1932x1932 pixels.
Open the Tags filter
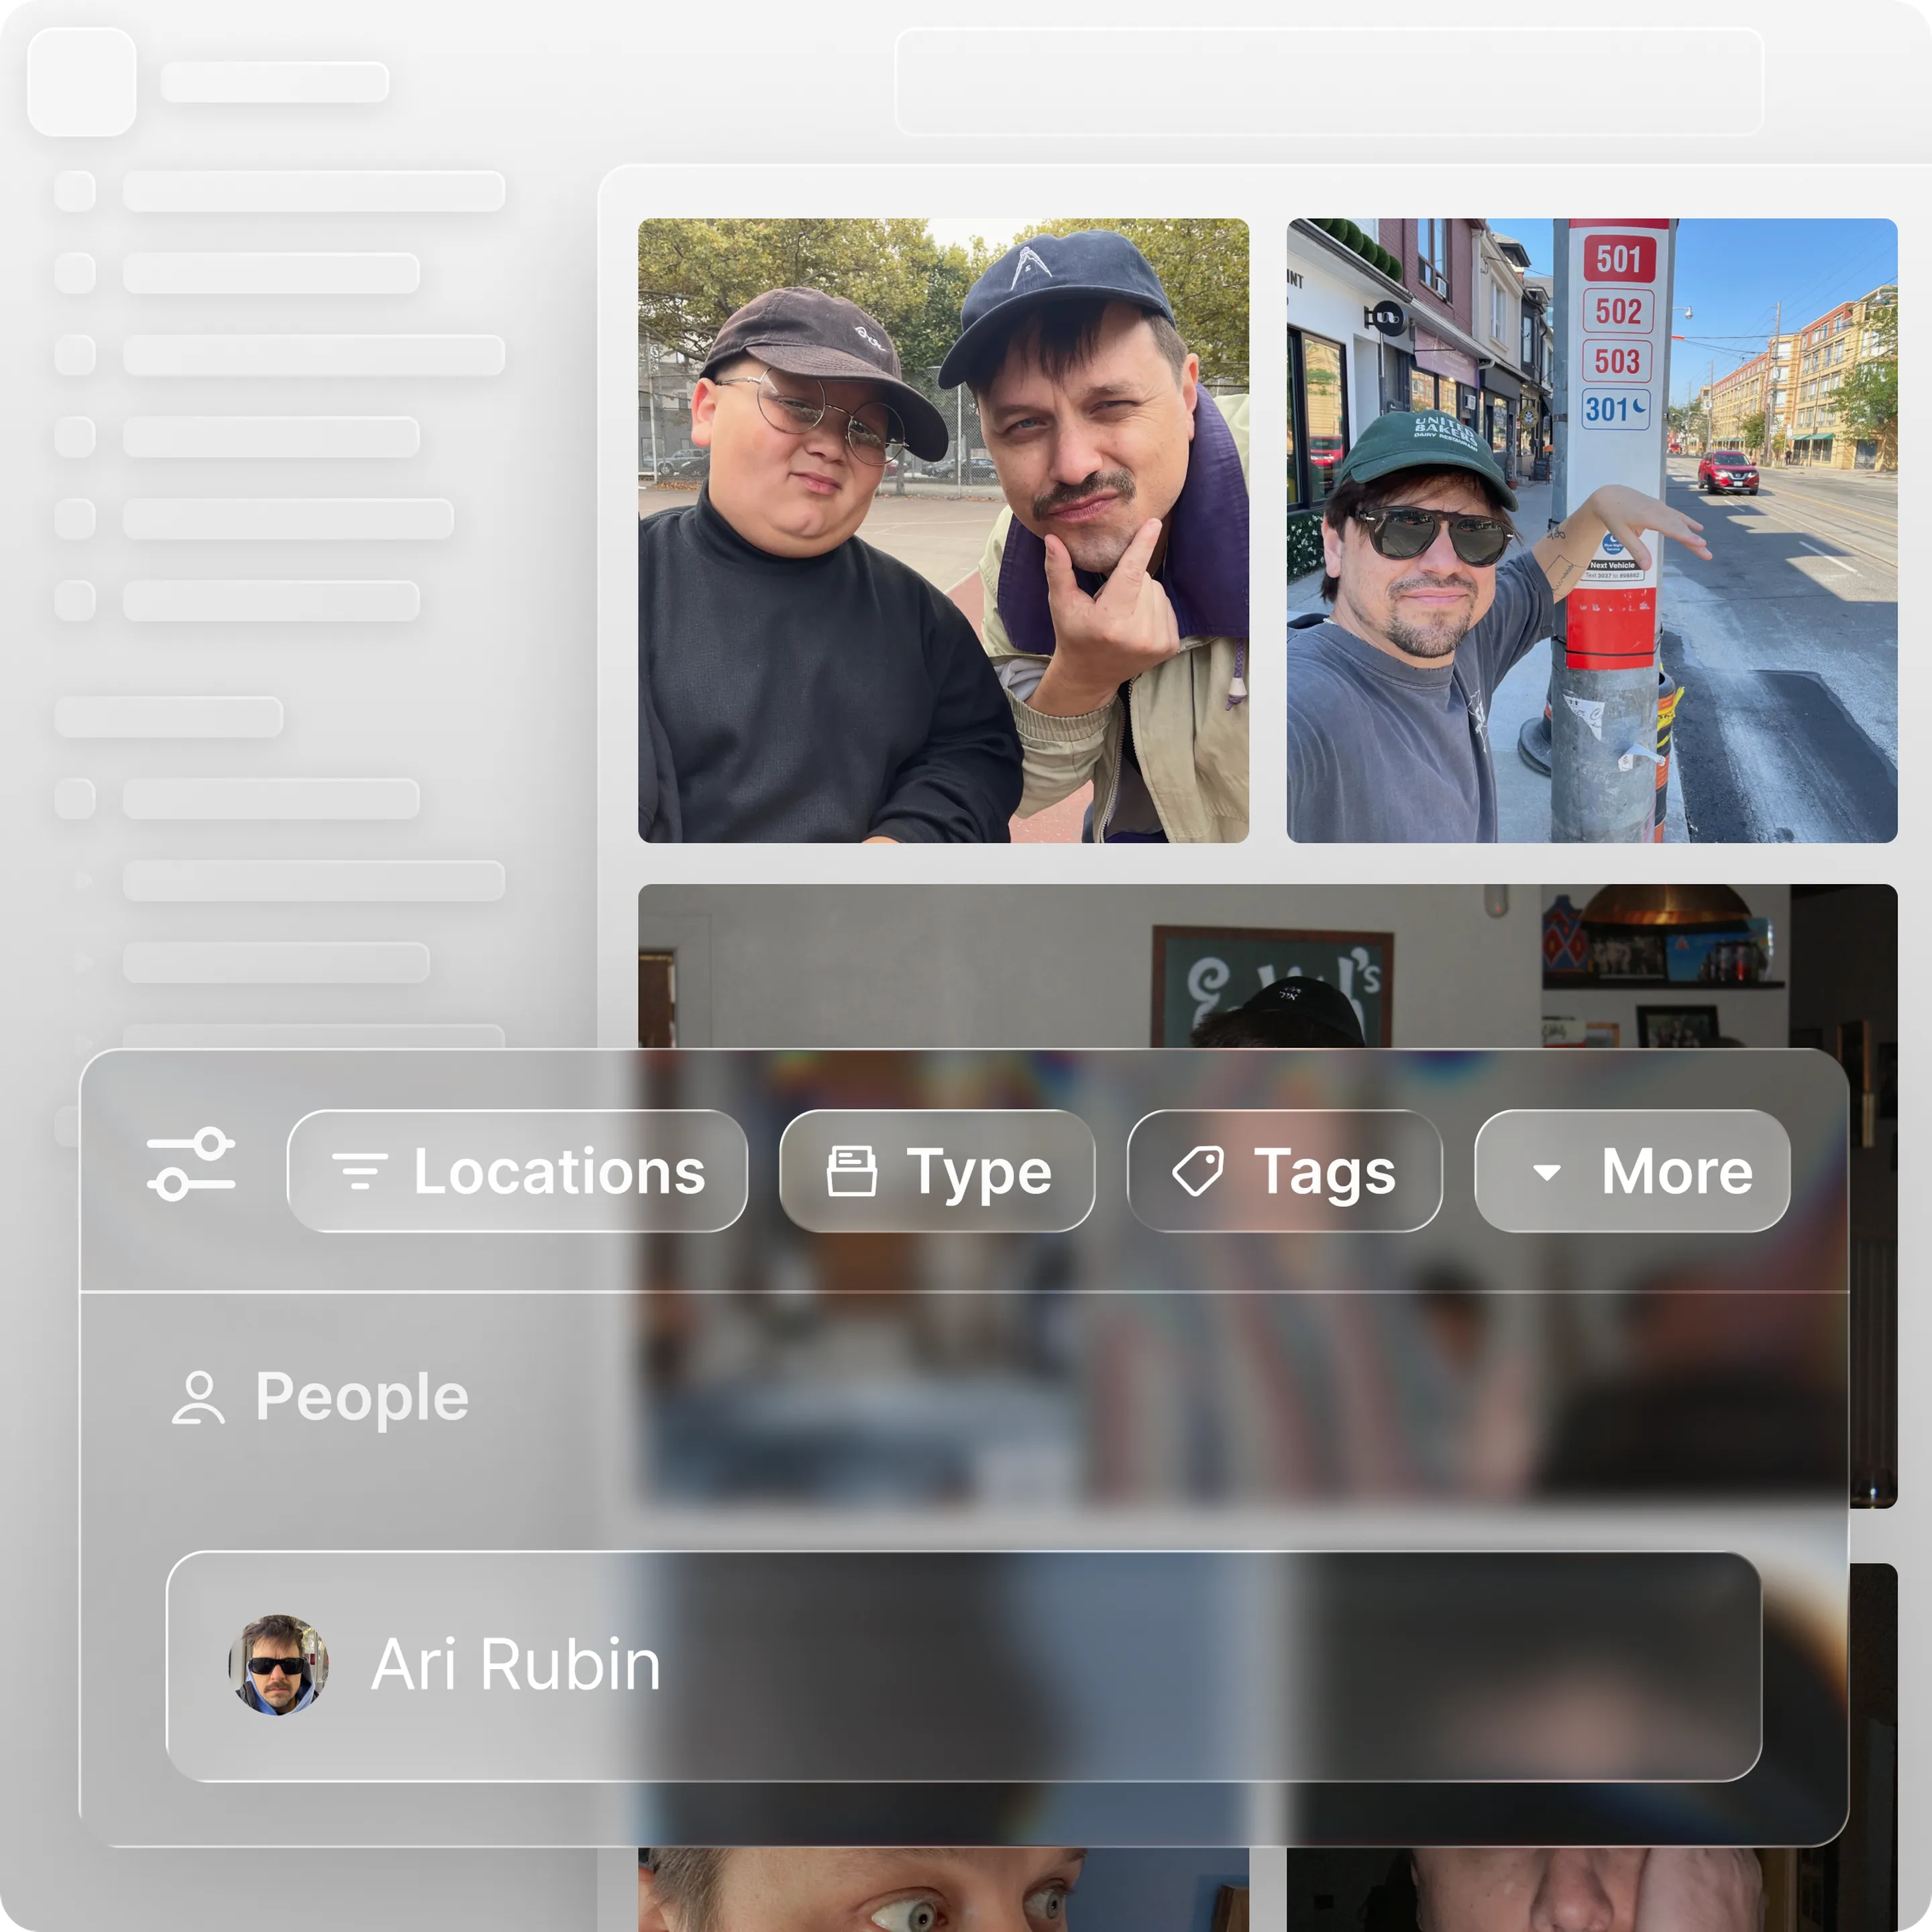(x=1284, y=1170)
